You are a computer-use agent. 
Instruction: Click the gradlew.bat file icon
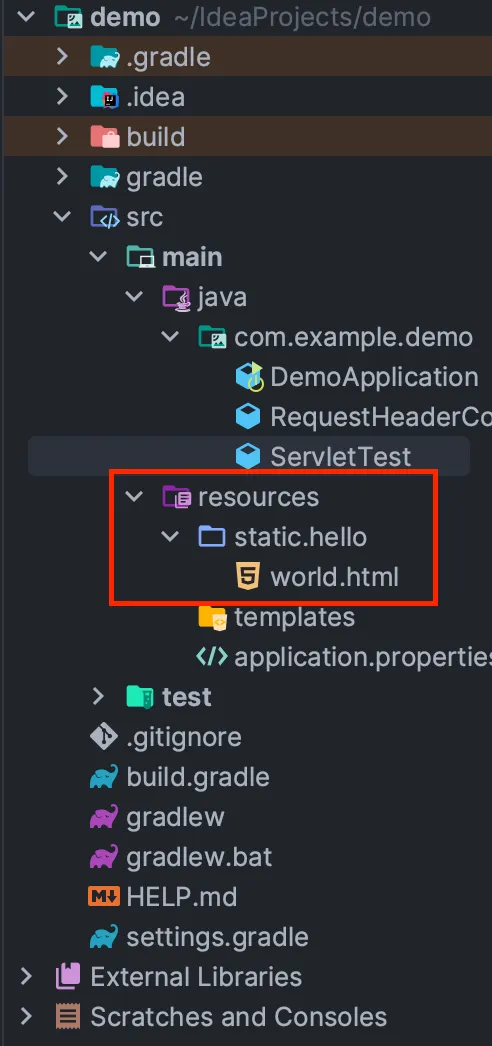point(104,857)
